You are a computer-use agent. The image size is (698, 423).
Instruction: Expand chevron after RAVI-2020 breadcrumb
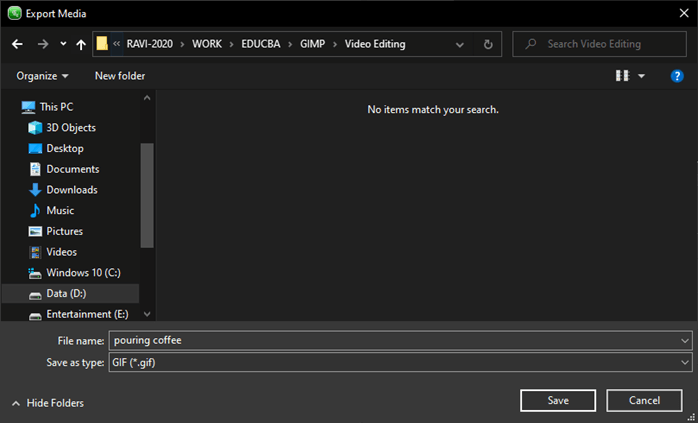click(183, 44)
